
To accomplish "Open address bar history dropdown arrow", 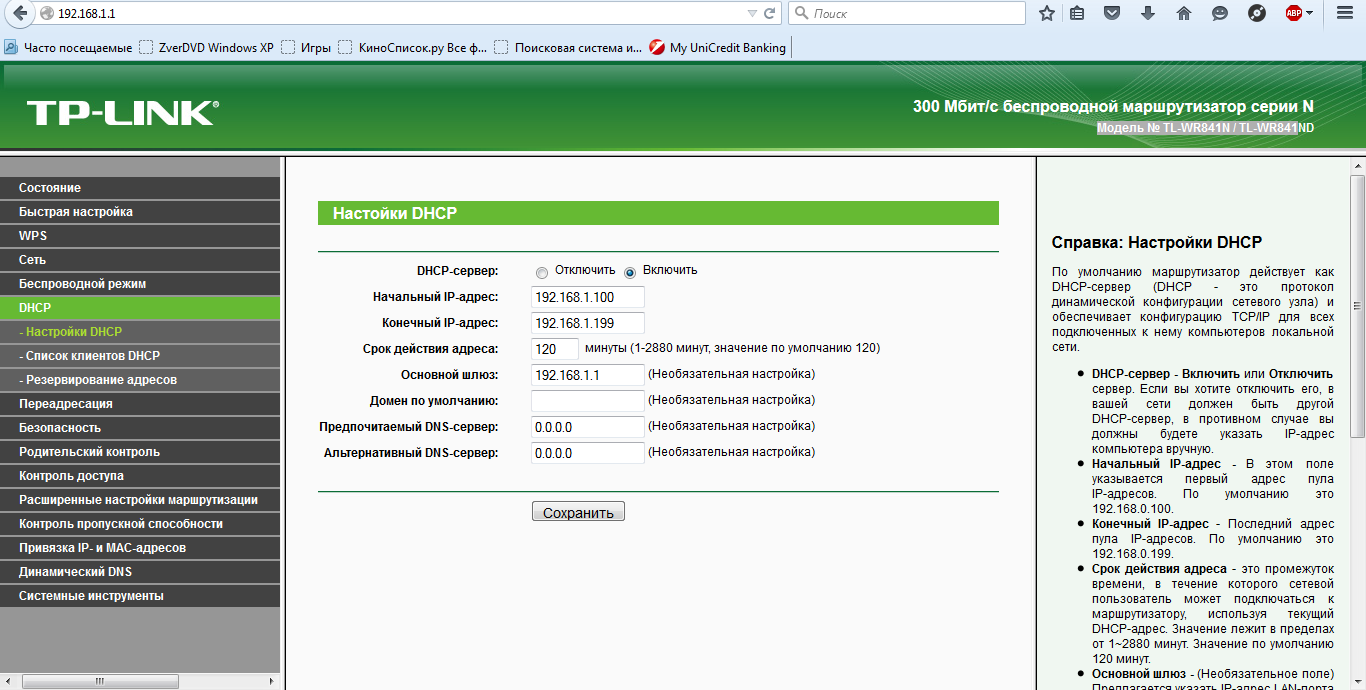I will pyautogui.click(x=752, y=13).
